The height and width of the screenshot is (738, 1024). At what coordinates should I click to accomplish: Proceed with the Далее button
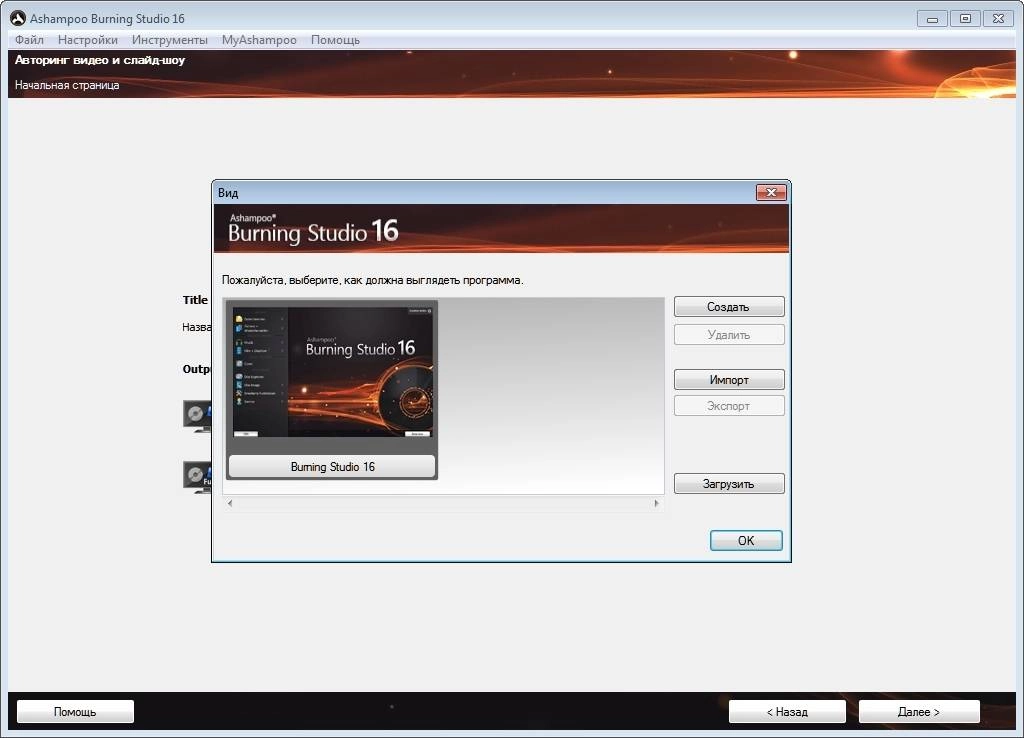click(919, 712)
